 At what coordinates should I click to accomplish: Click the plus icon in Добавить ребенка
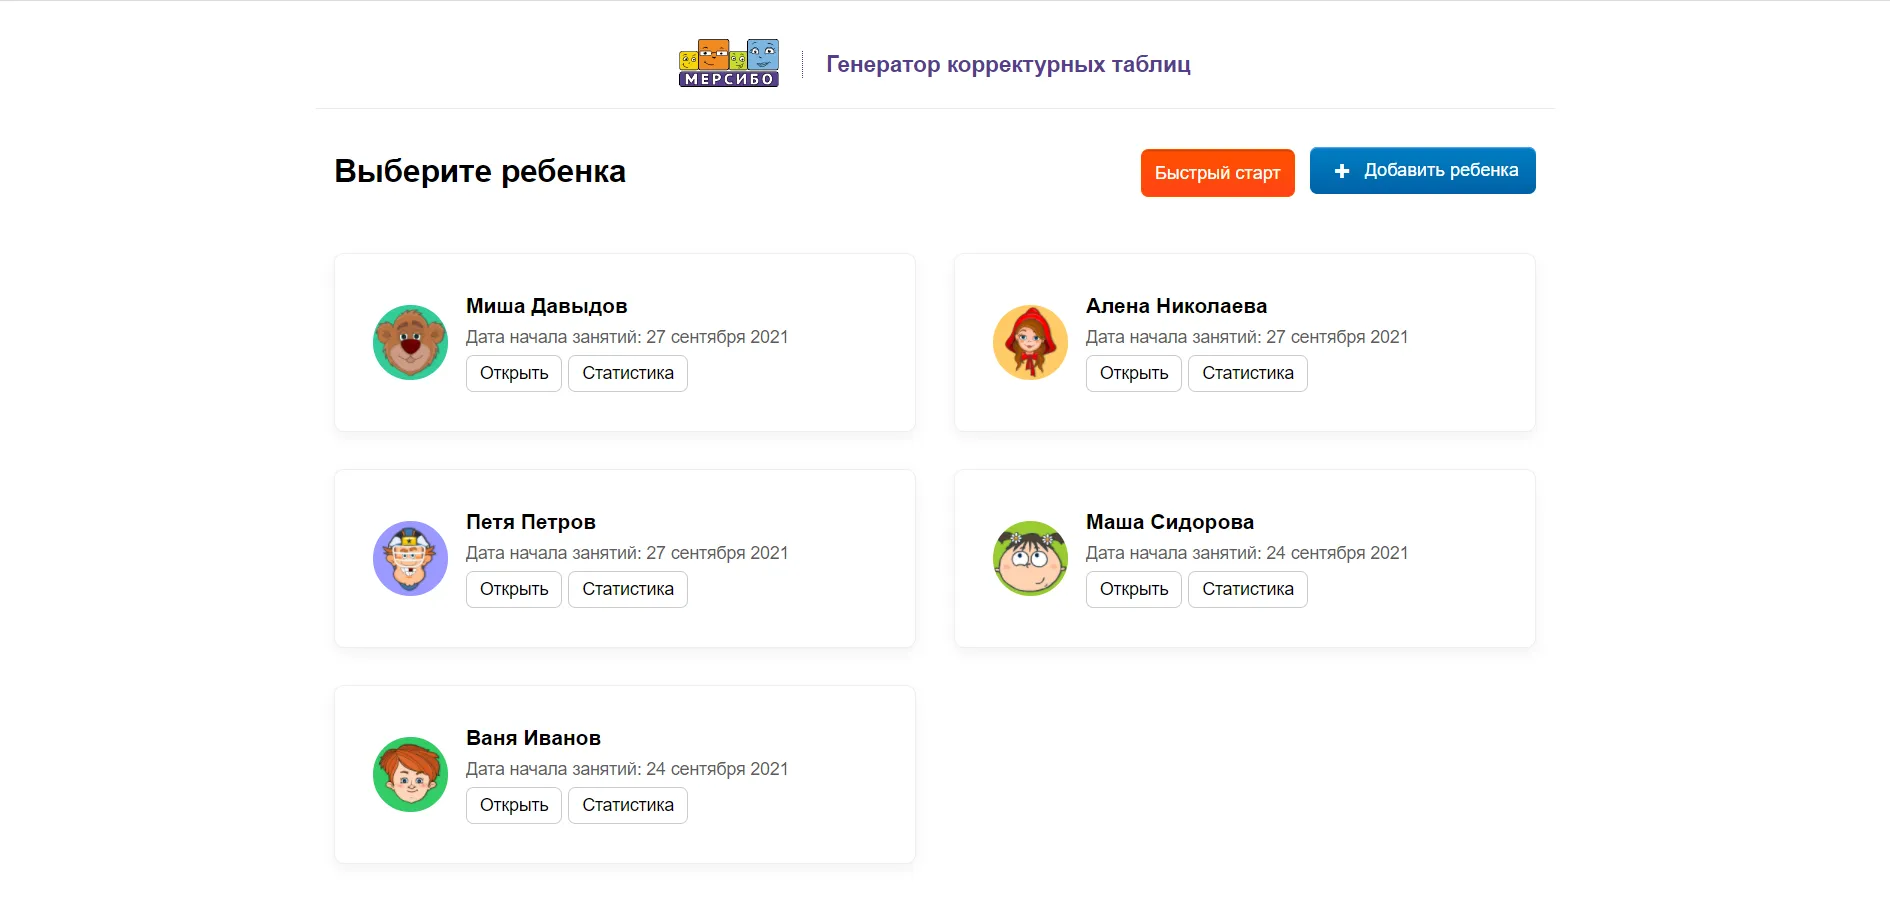[x=1342, y=171]
